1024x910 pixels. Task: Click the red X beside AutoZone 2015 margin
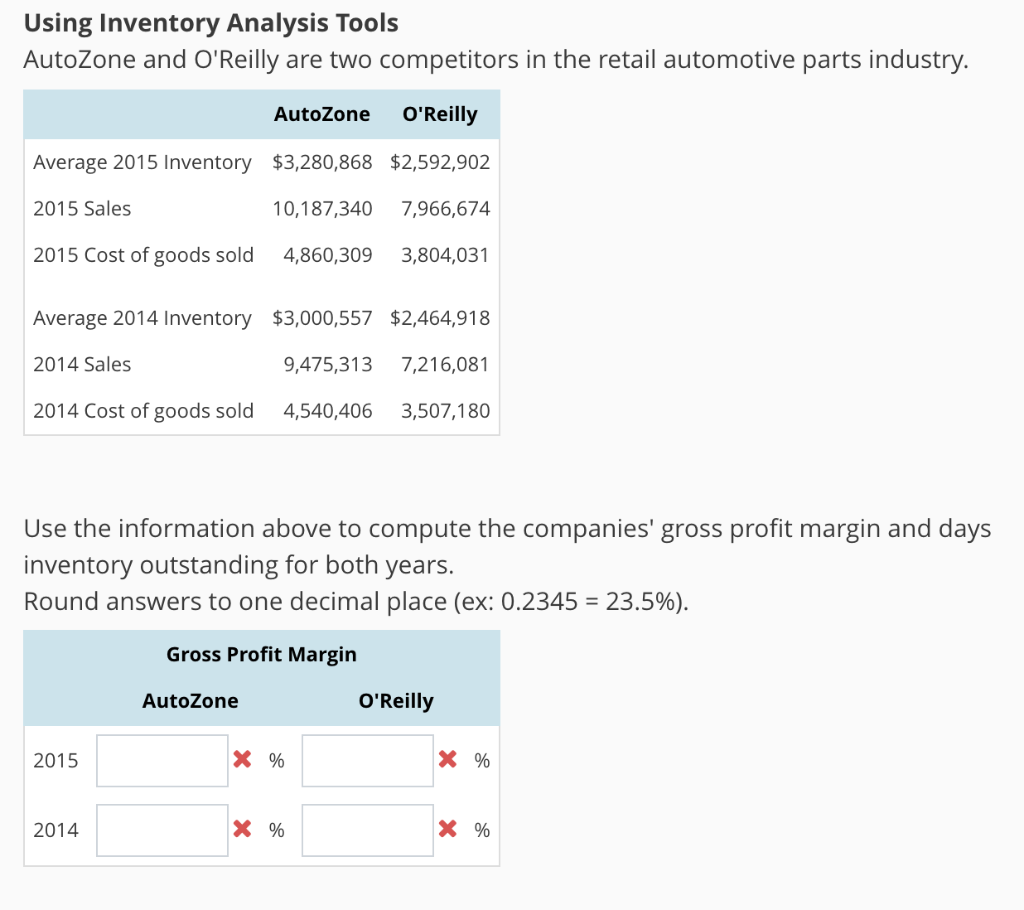pyautogui.click(x=243, y=760)
